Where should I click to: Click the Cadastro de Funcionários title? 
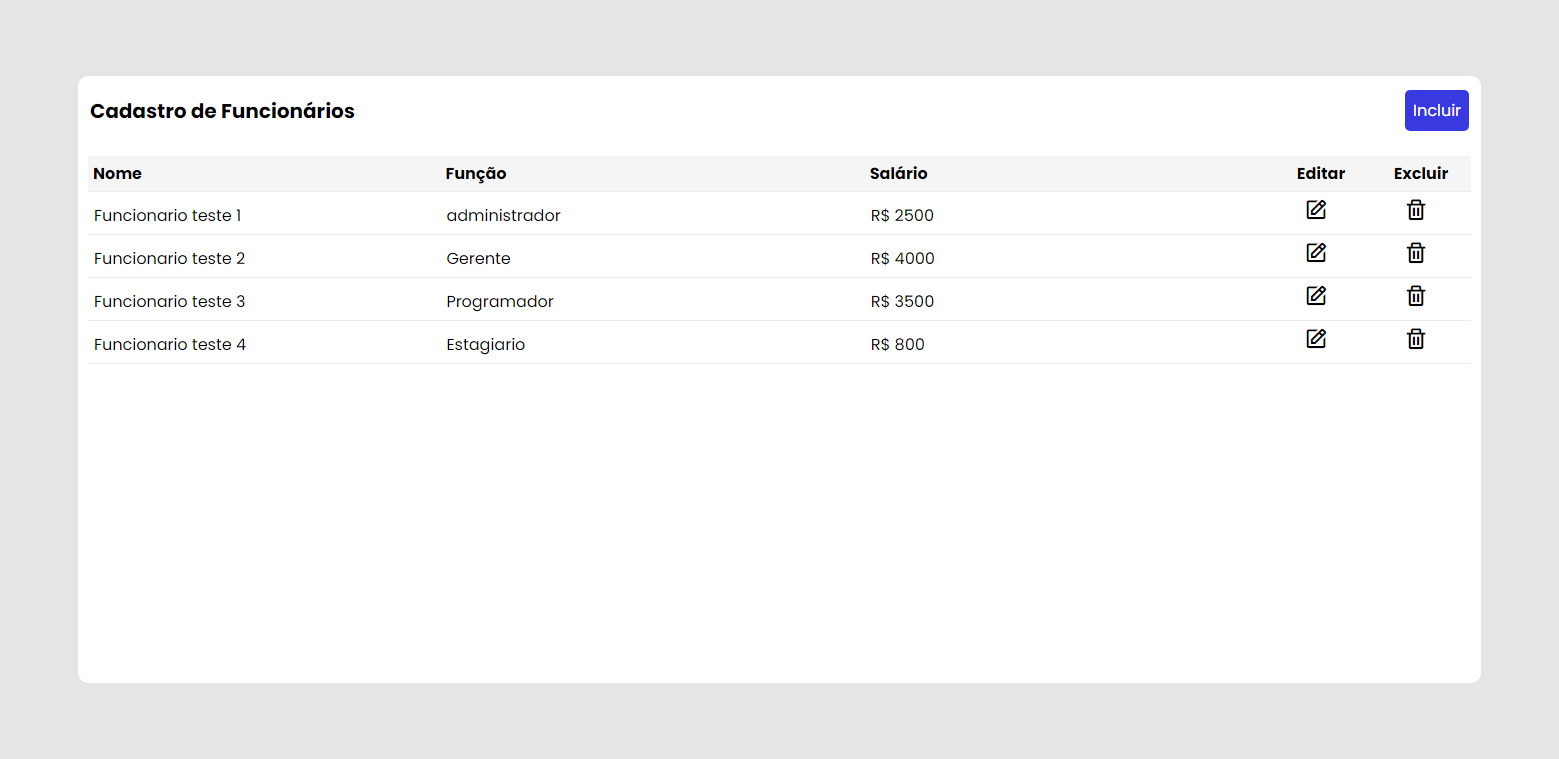[x=222, y=111]
